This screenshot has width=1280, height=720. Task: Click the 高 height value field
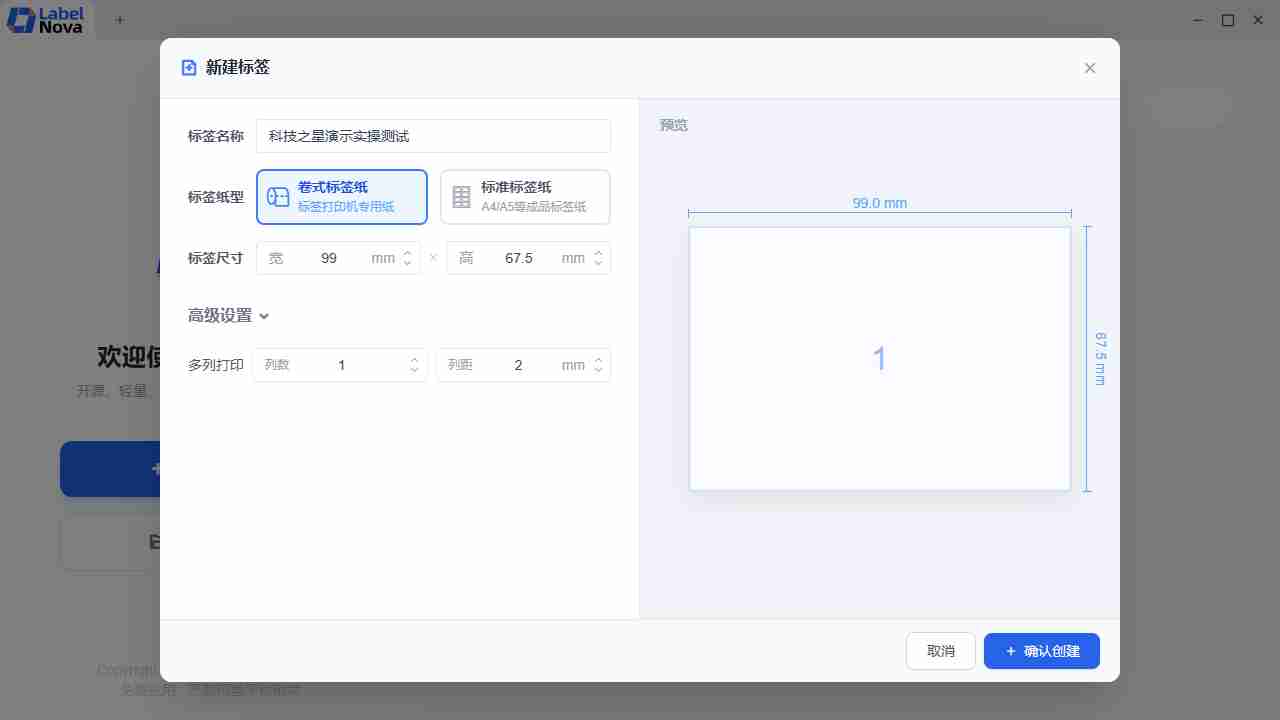click(518, 258)
